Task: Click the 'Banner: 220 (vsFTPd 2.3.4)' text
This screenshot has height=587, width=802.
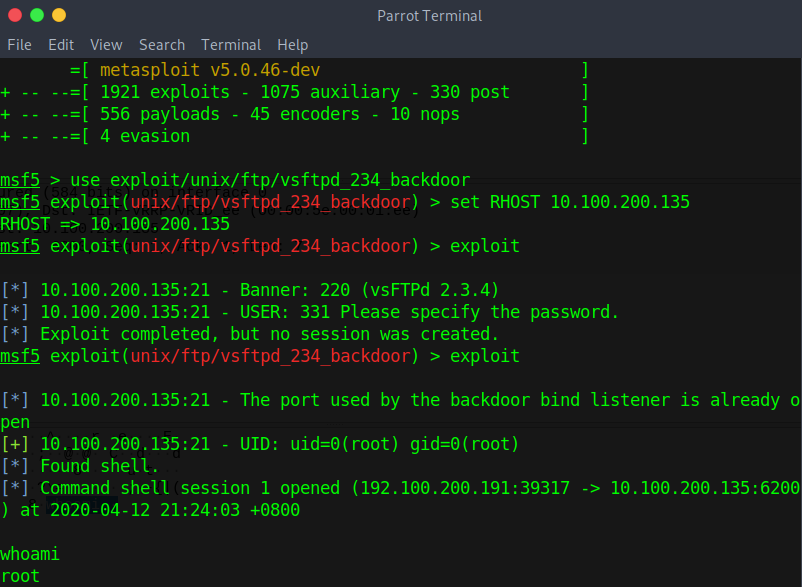Action: [x=369, y=290]
